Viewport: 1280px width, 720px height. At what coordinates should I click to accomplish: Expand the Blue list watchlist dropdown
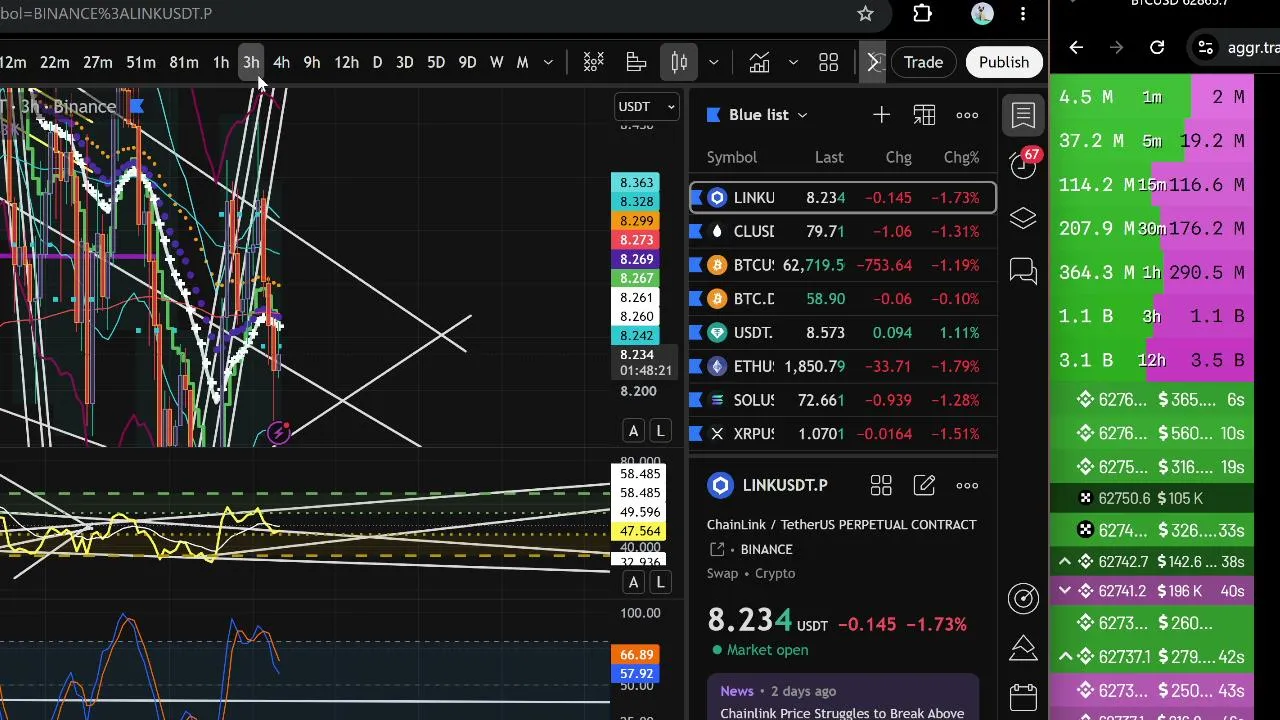[768, 115]
